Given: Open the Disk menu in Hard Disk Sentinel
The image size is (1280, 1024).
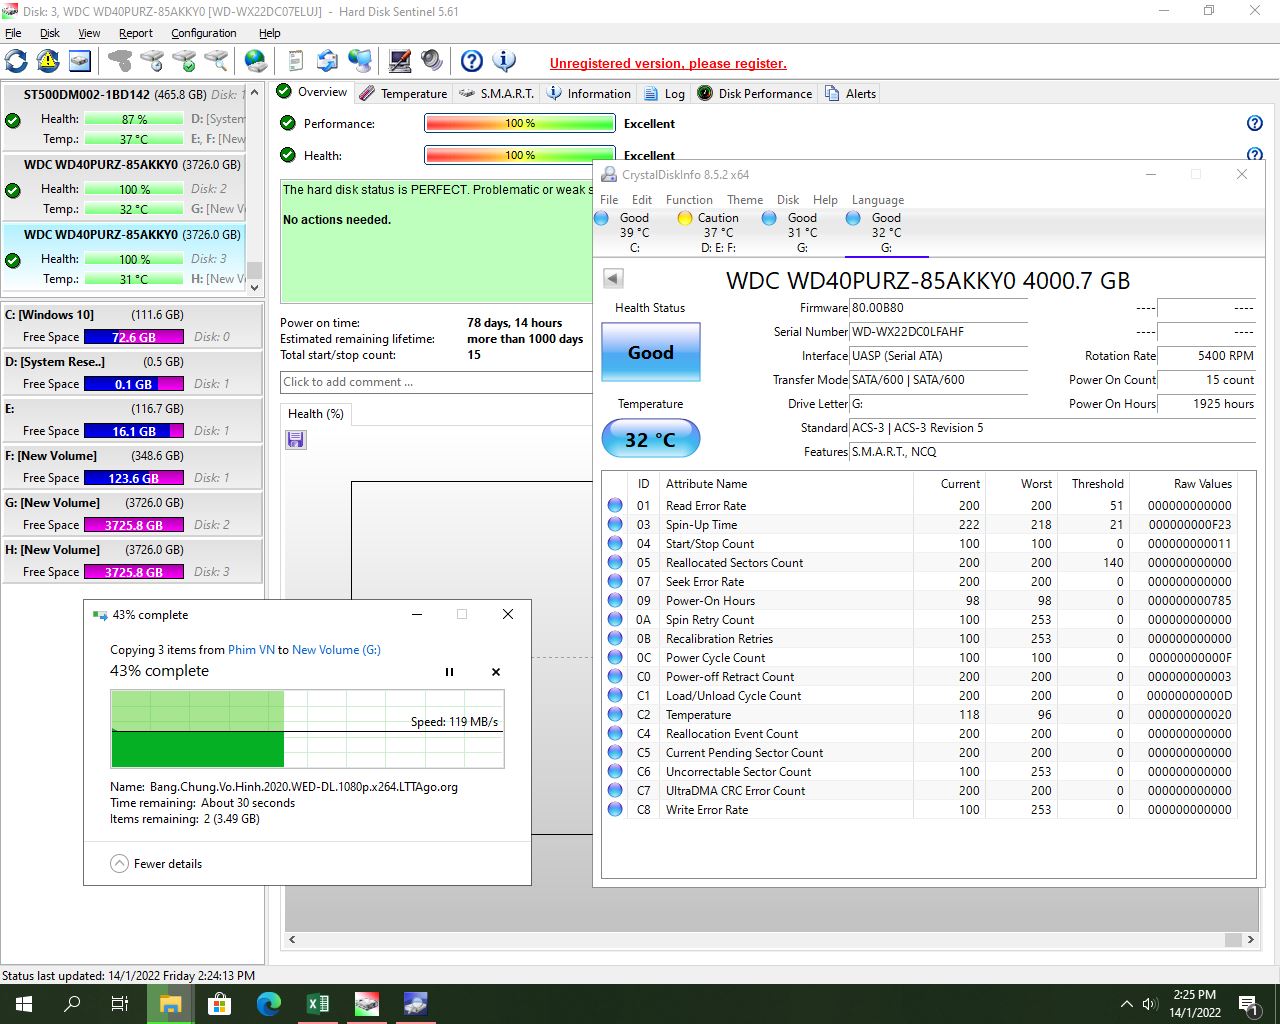Looking at the screenshot, I should point(50,33).
